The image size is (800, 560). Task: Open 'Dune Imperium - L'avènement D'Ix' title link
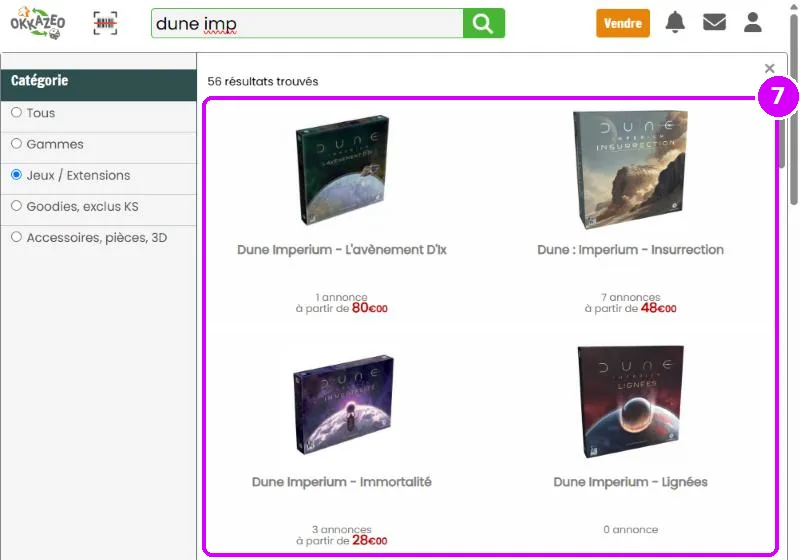342,250
